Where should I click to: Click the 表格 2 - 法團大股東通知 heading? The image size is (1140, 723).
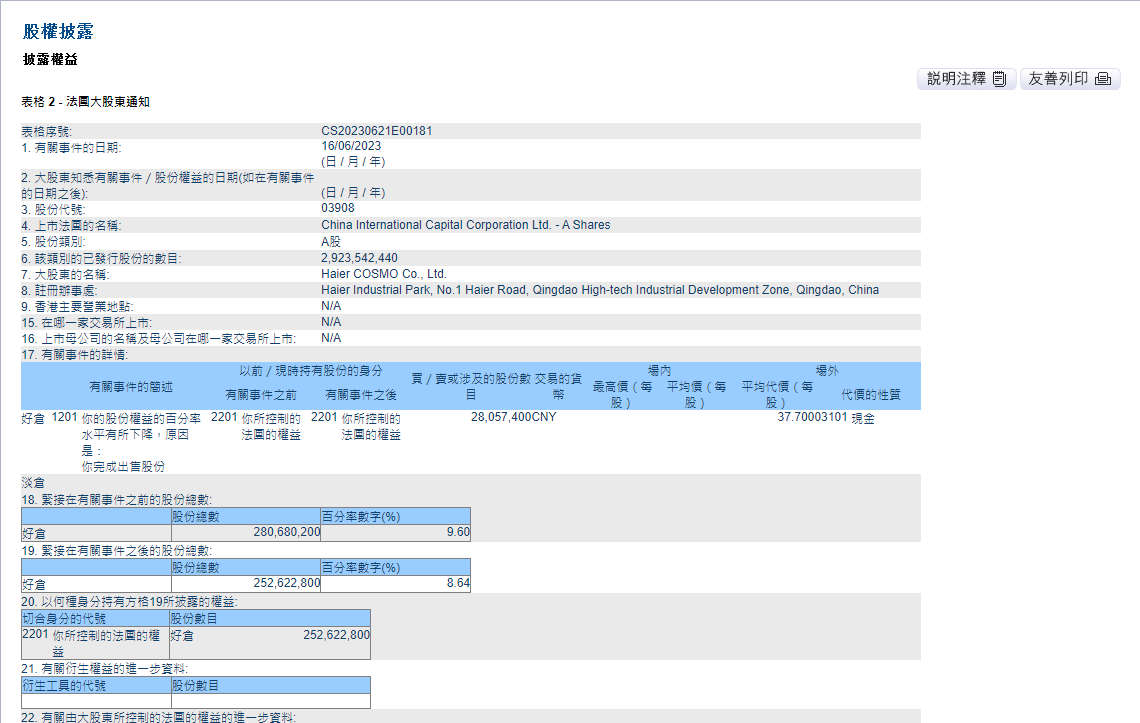(85, 102)
